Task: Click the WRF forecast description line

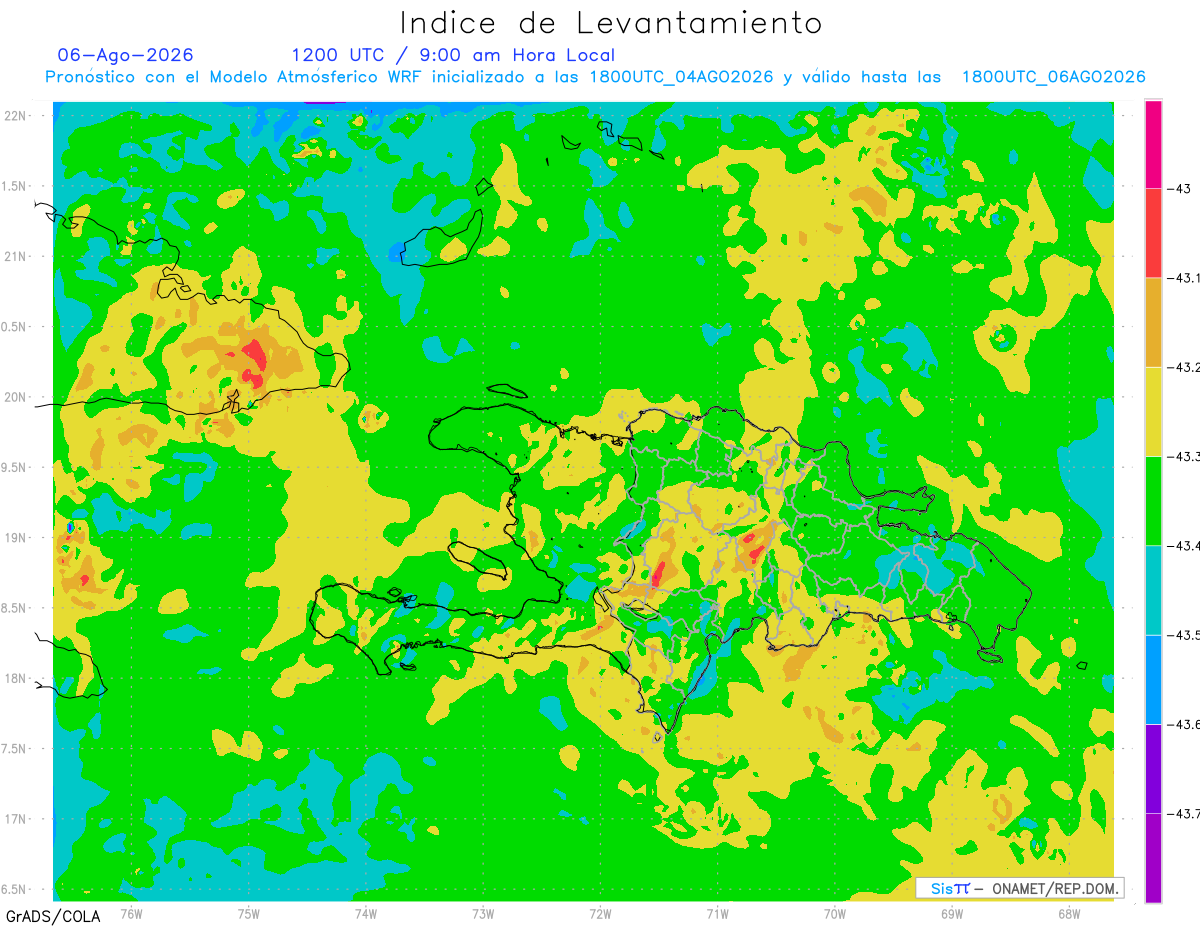Action: [x=596, y=77]
